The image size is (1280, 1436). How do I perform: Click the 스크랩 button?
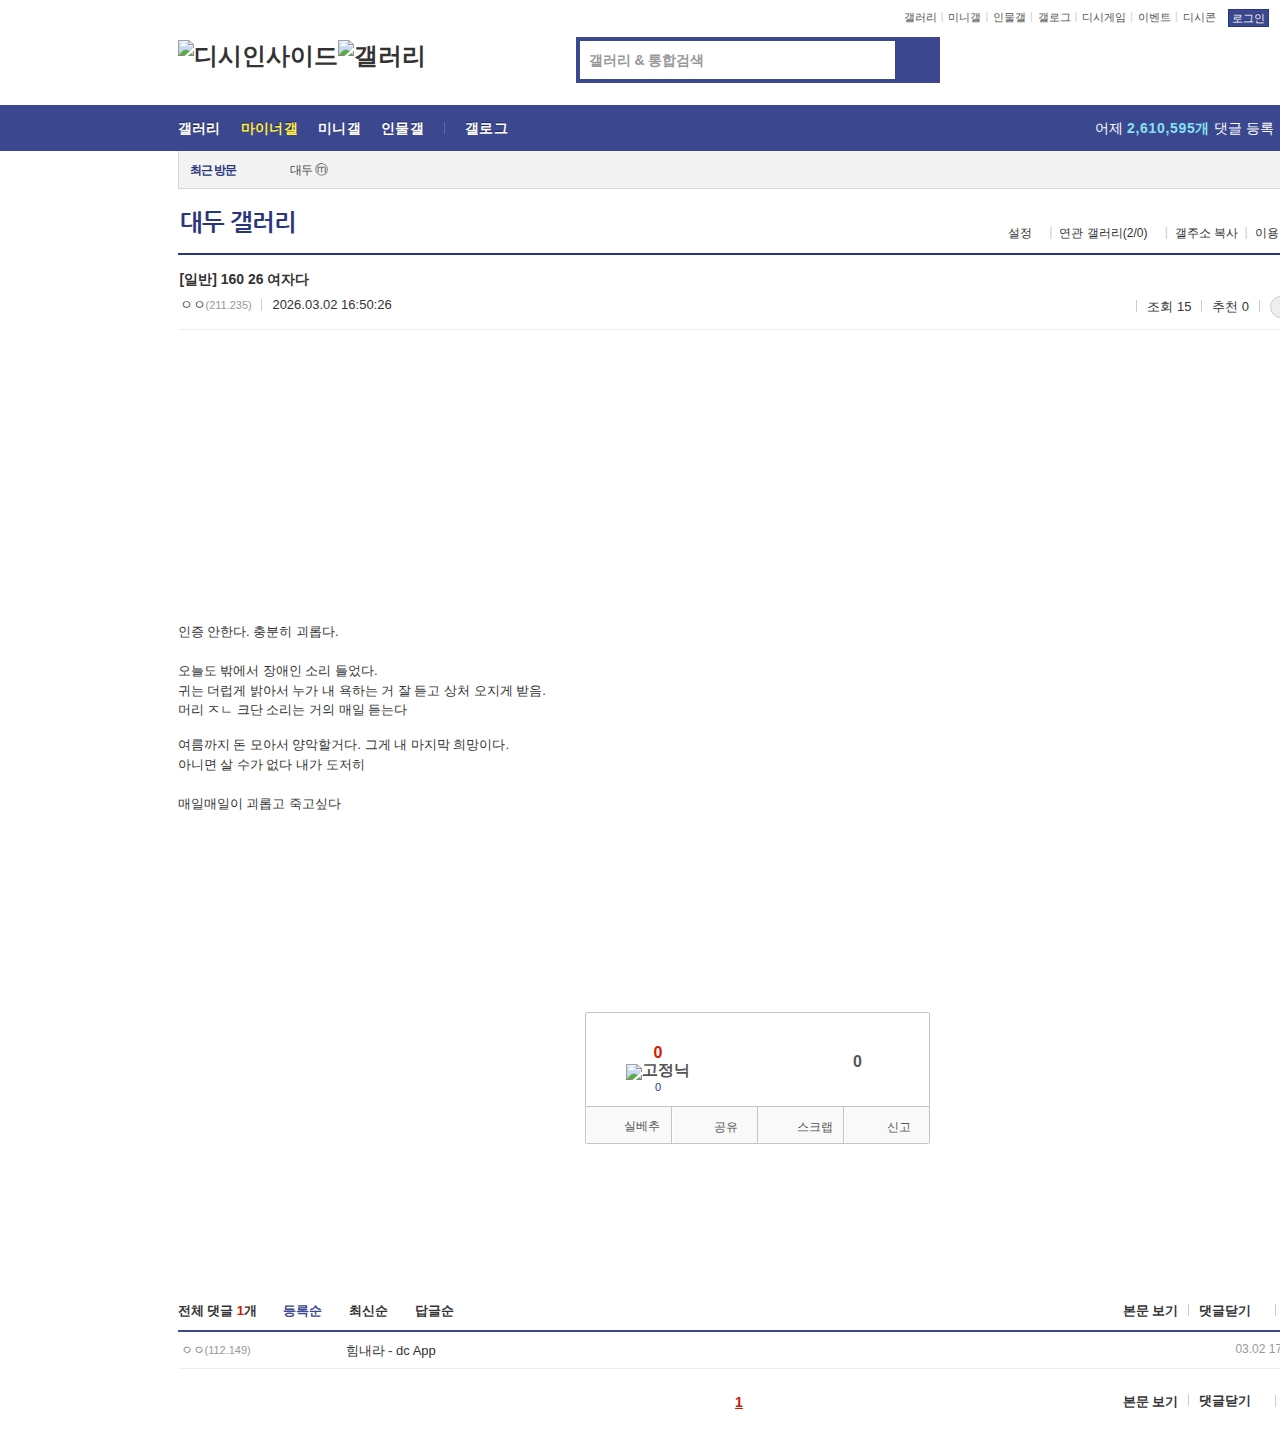[x=801, y=1125]
